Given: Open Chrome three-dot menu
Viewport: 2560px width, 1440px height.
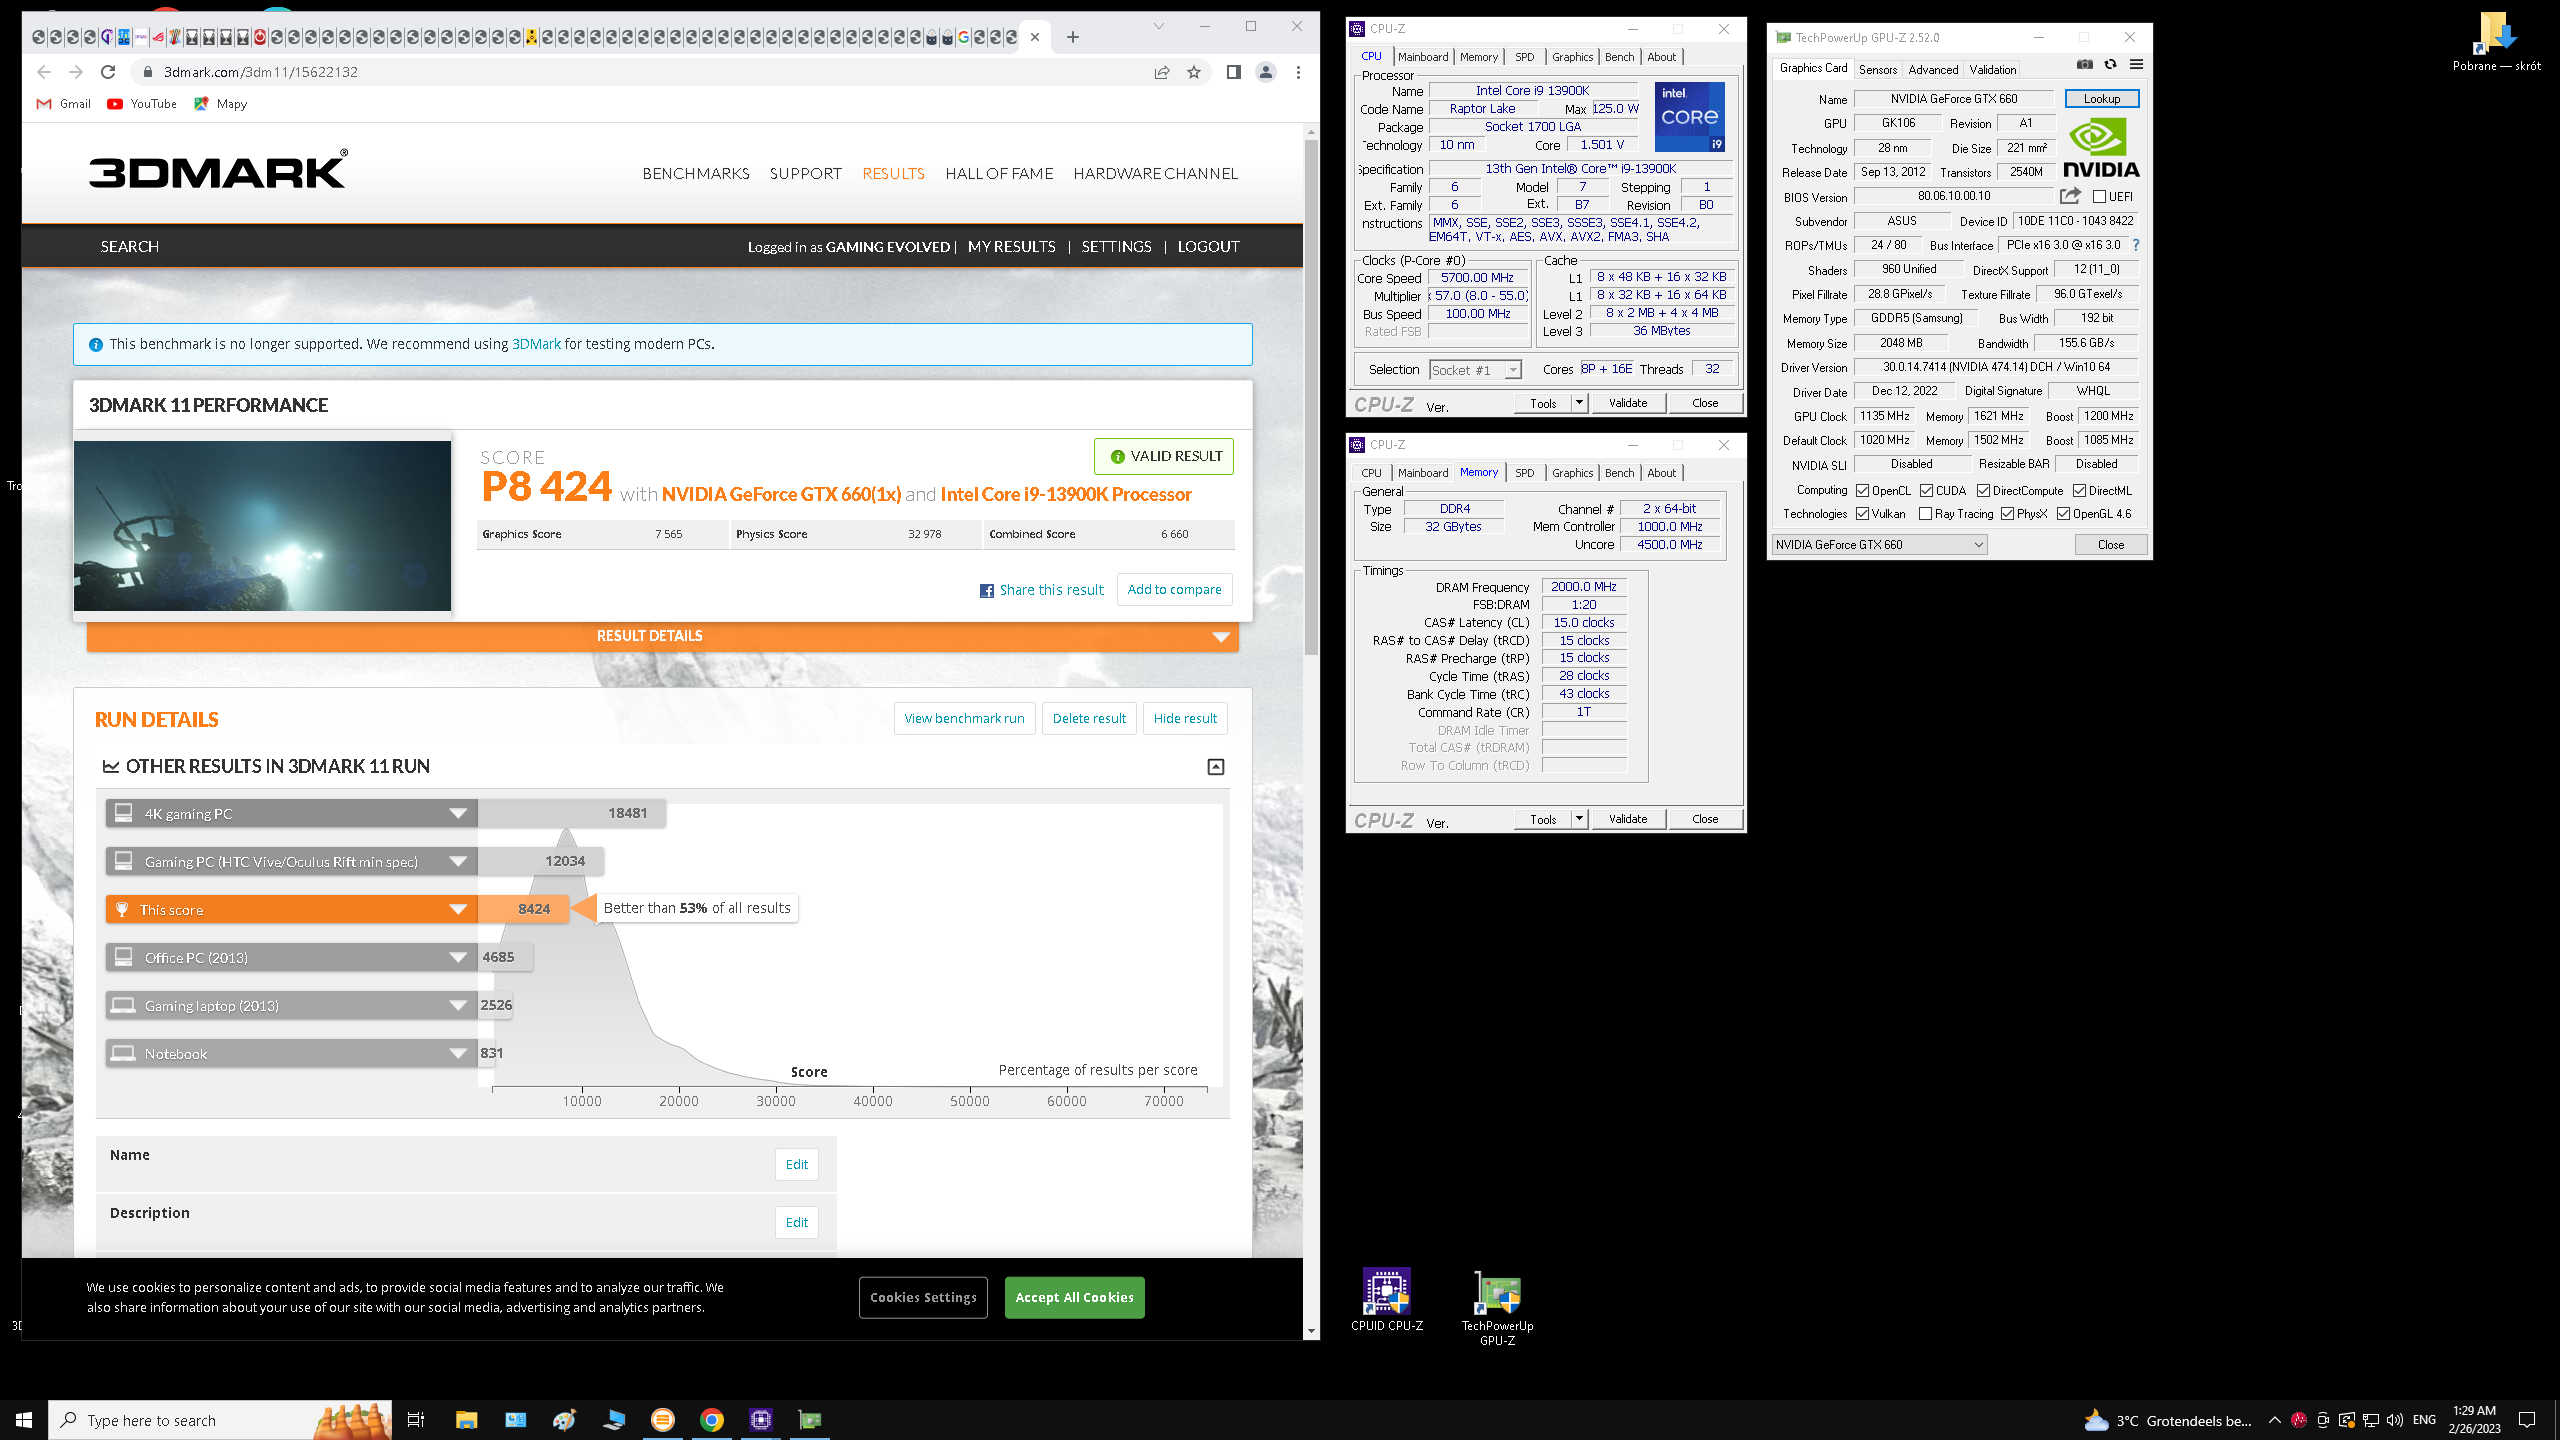Looking at the screenshot, I should [1298, 72].
